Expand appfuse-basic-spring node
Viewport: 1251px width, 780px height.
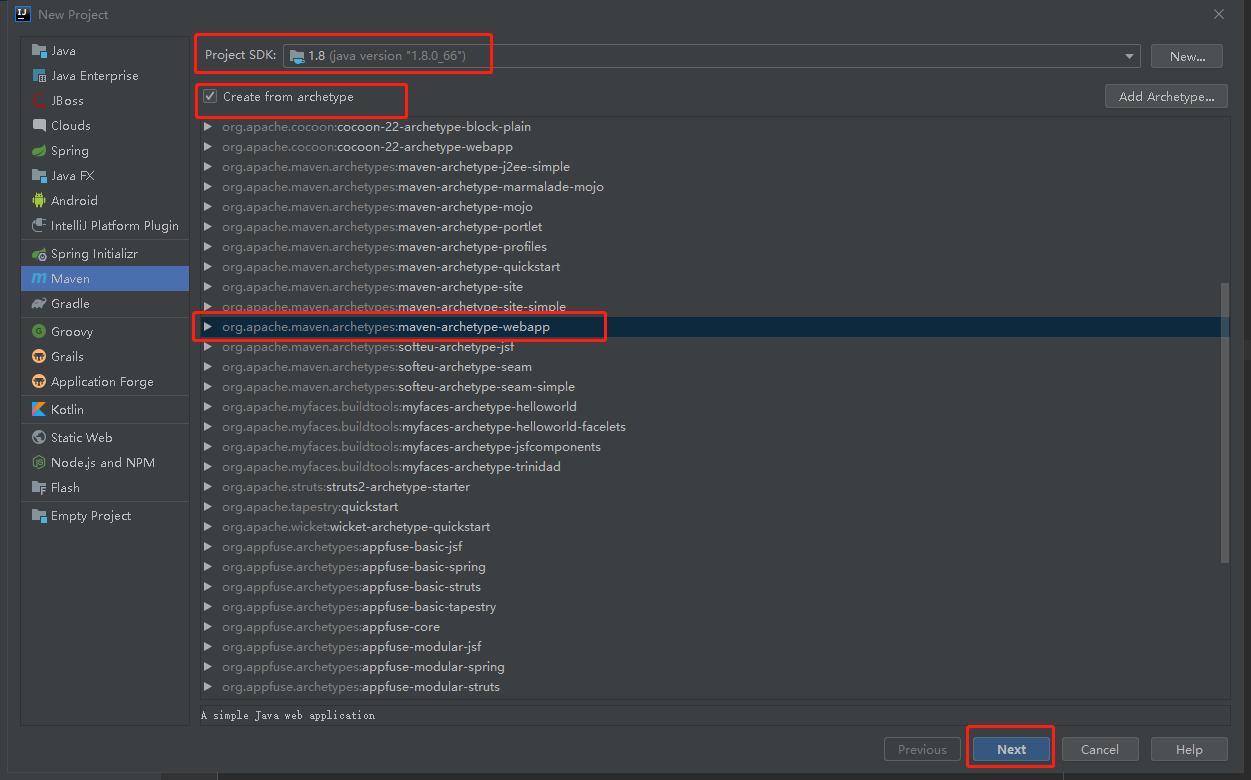[x=208, y=567]
